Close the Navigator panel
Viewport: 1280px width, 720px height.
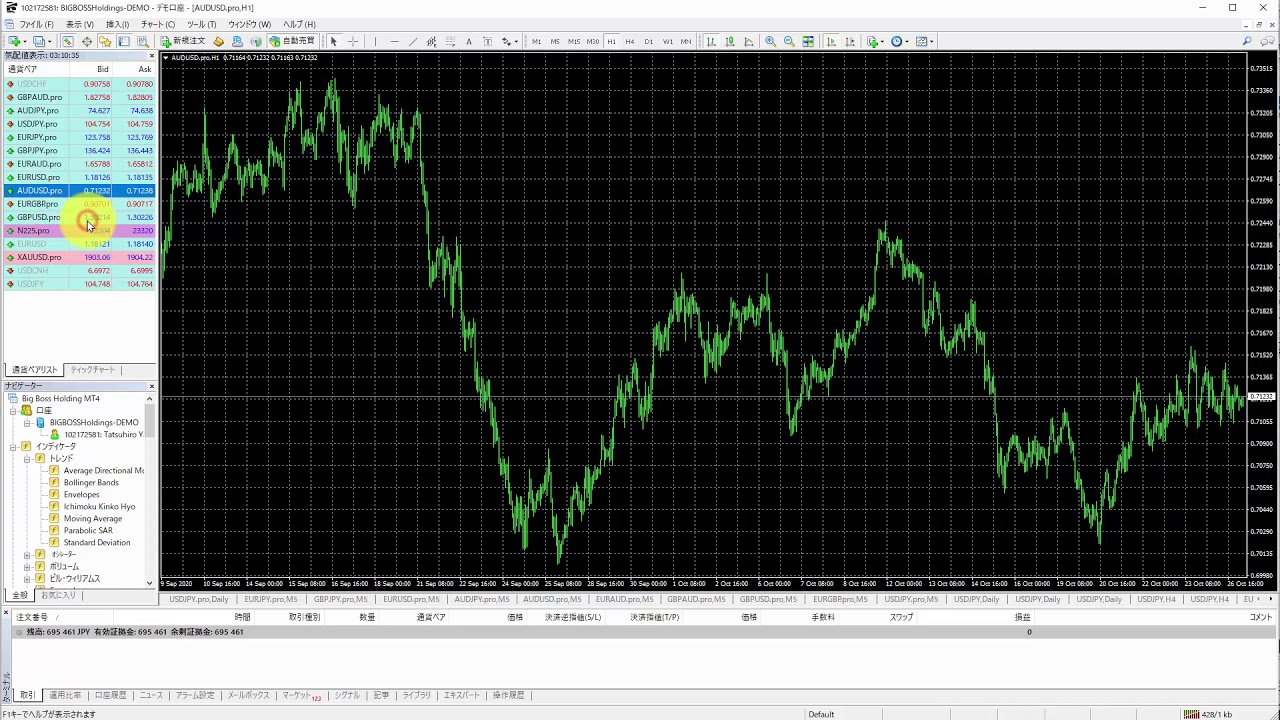(x=151, y=386)
